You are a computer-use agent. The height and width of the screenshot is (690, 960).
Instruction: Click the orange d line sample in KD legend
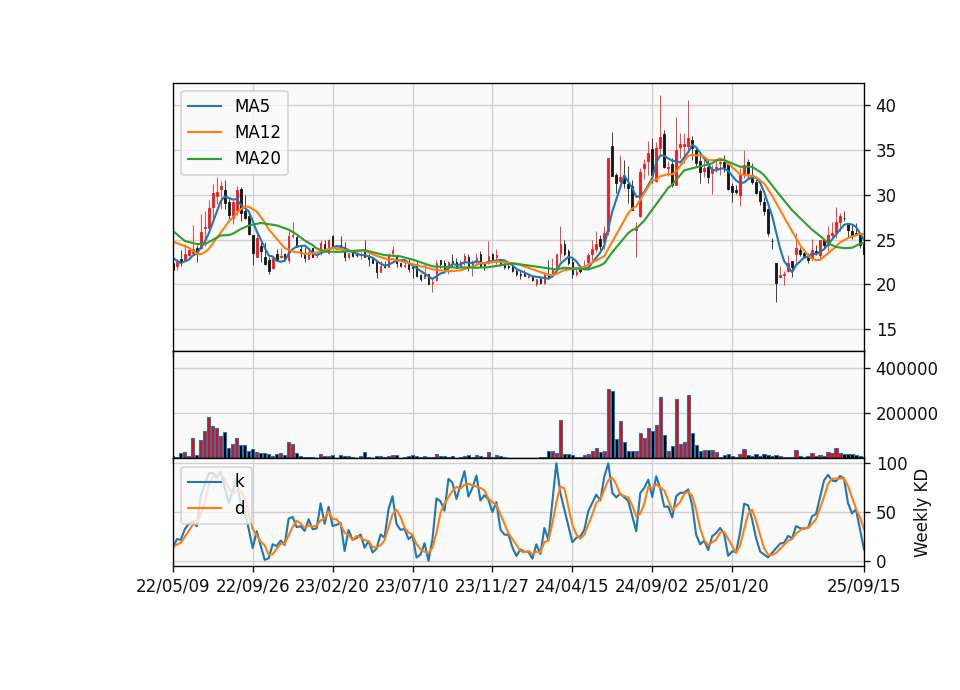tap(204, 508)
